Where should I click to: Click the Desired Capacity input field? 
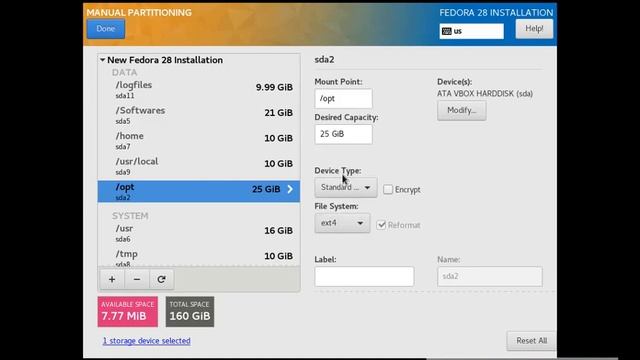tap(343, 134)
